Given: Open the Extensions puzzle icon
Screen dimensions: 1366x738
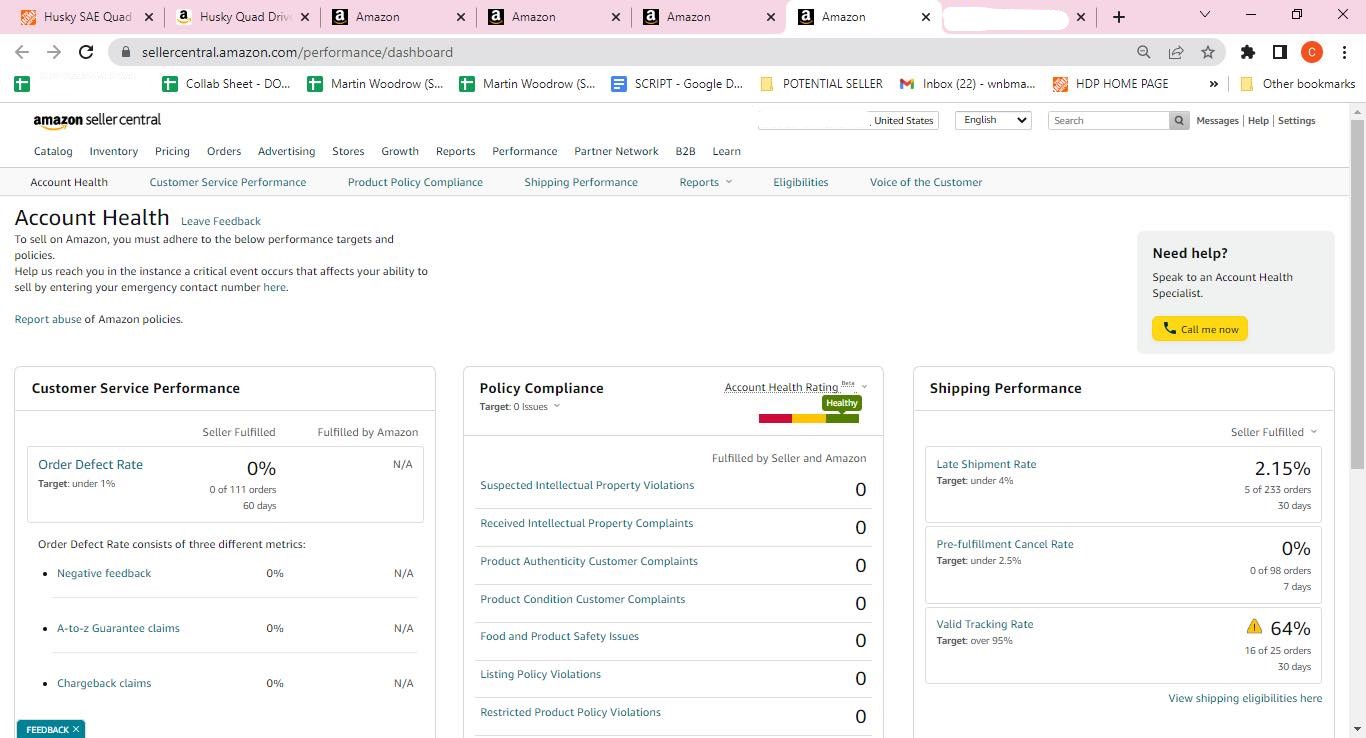Looking at the screenshot, I should point(1248,52).
